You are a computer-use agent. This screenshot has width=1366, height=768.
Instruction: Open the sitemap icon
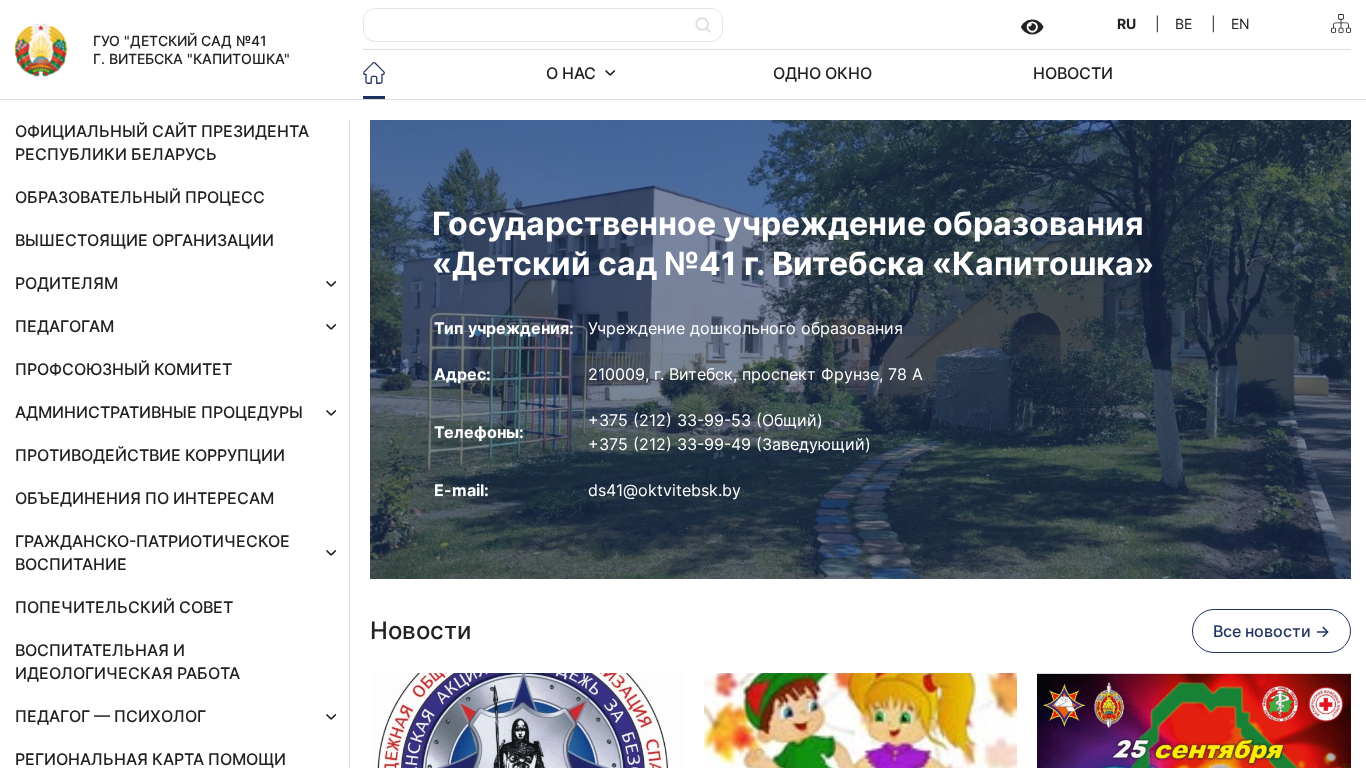pyautogui.click(x=1341, y=24)
